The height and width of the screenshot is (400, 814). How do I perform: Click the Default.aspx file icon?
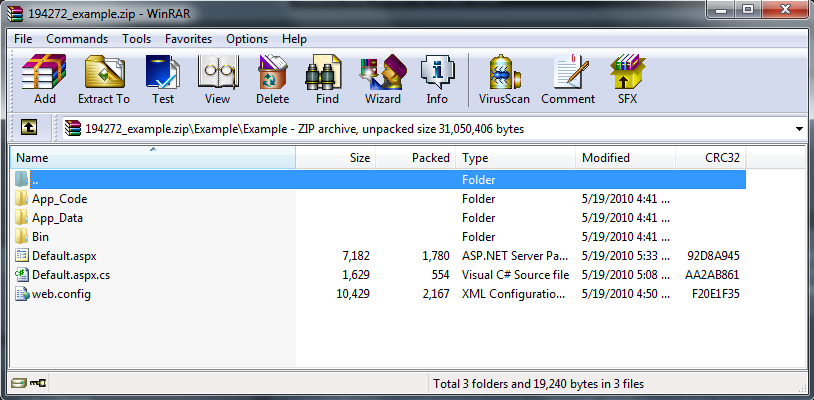(x=21, y=255)
